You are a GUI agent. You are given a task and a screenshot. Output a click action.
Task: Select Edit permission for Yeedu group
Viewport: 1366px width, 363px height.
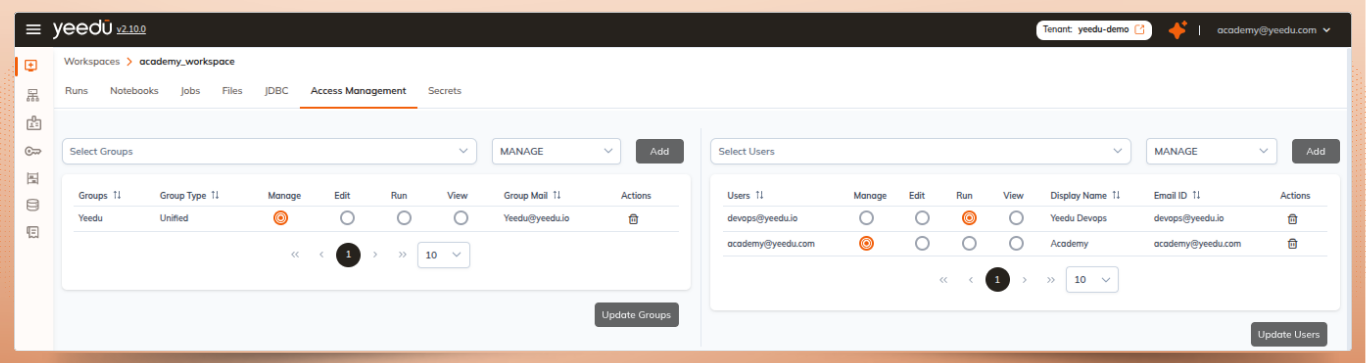coord(347,217)
